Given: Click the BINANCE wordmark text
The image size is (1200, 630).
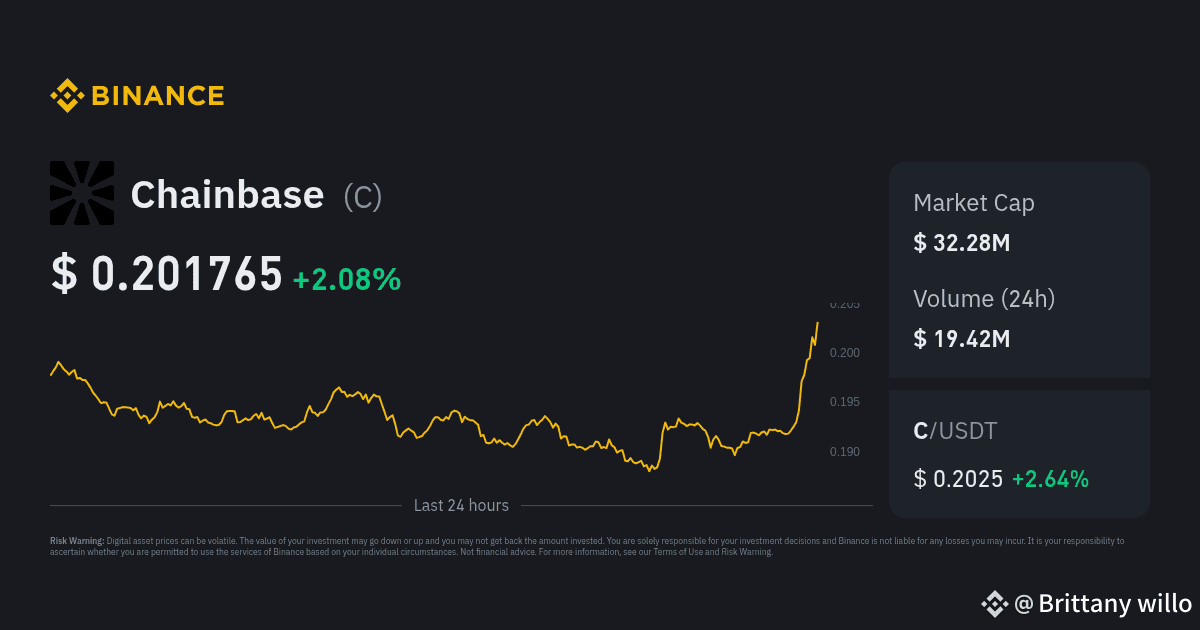Looking at the screenshot, I should (158, 96).
